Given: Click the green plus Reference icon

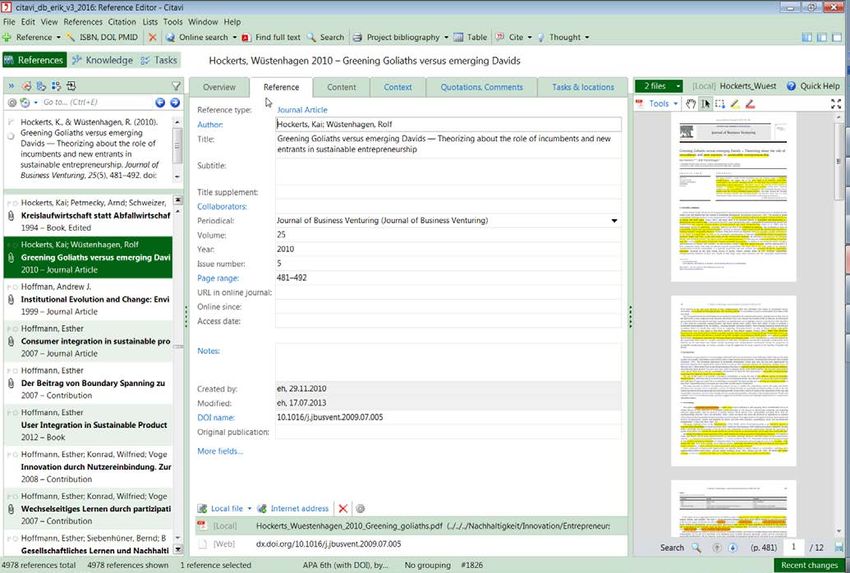Looking at the screenshot, I should pyautogui.click(x=7, y=37).
